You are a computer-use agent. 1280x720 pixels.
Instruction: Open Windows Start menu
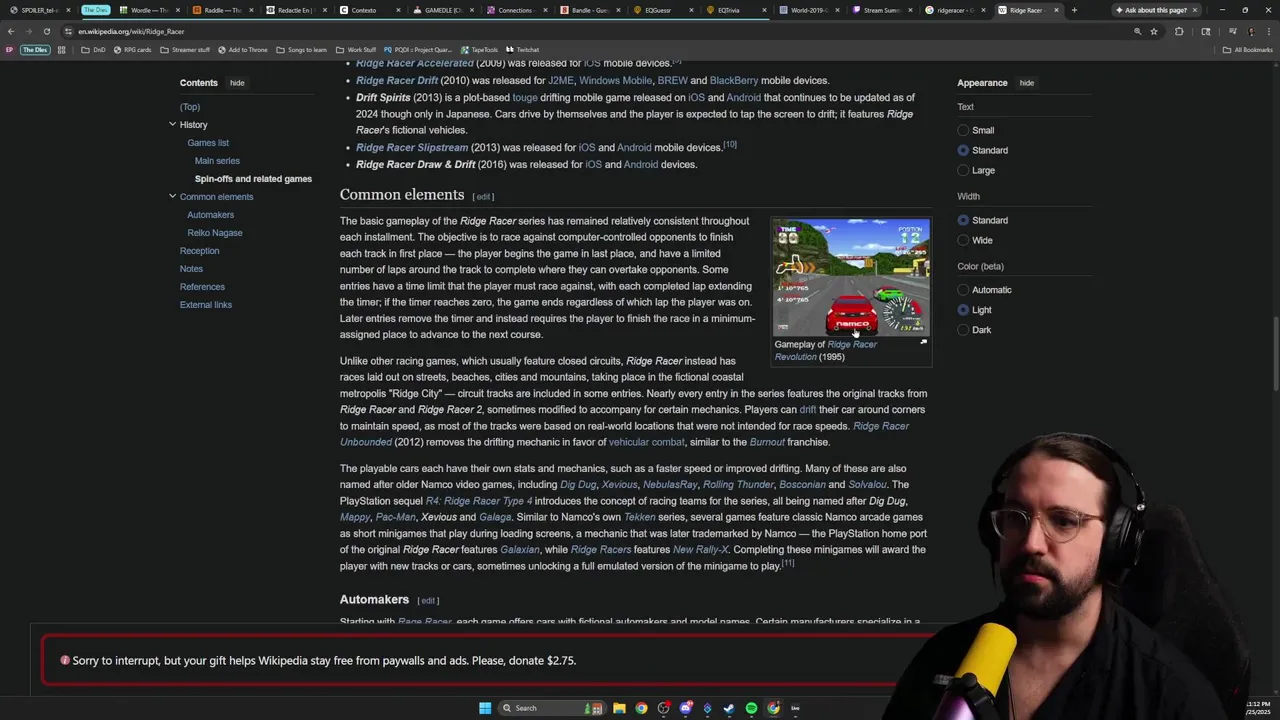pyautogui.click(x=485, y=708)
